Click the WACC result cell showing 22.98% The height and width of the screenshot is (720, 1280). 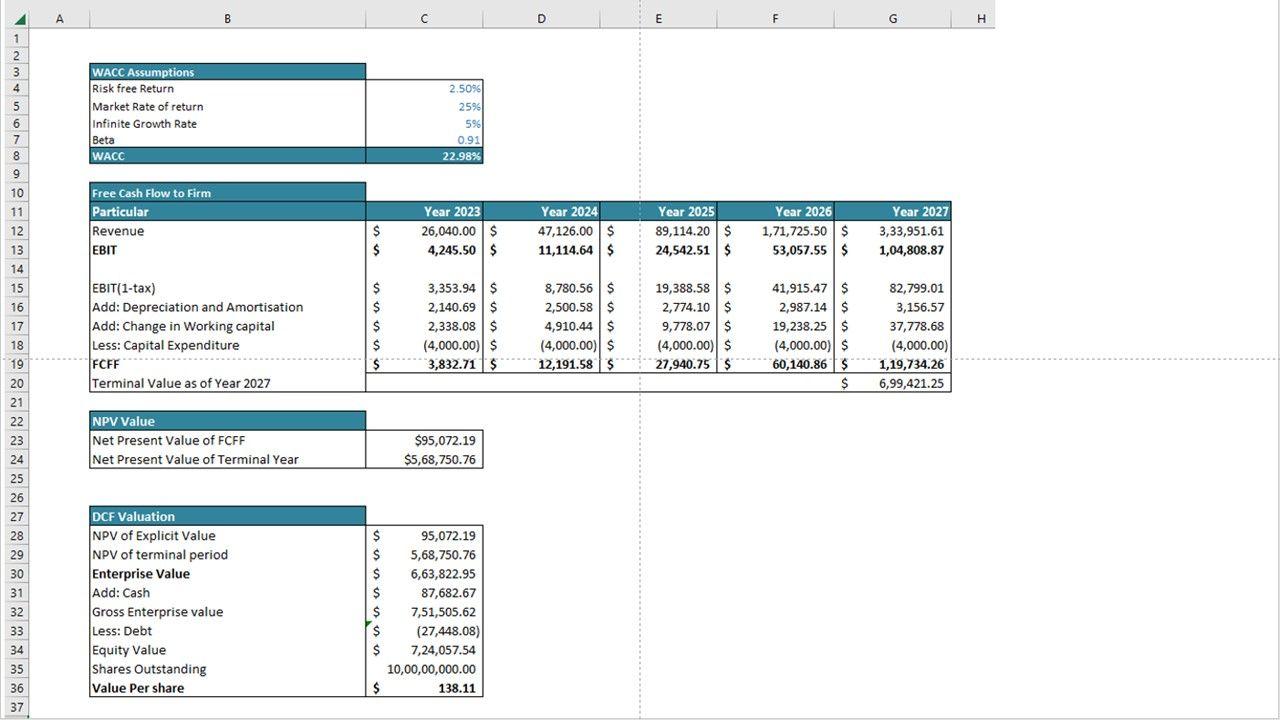coord(424,156)
